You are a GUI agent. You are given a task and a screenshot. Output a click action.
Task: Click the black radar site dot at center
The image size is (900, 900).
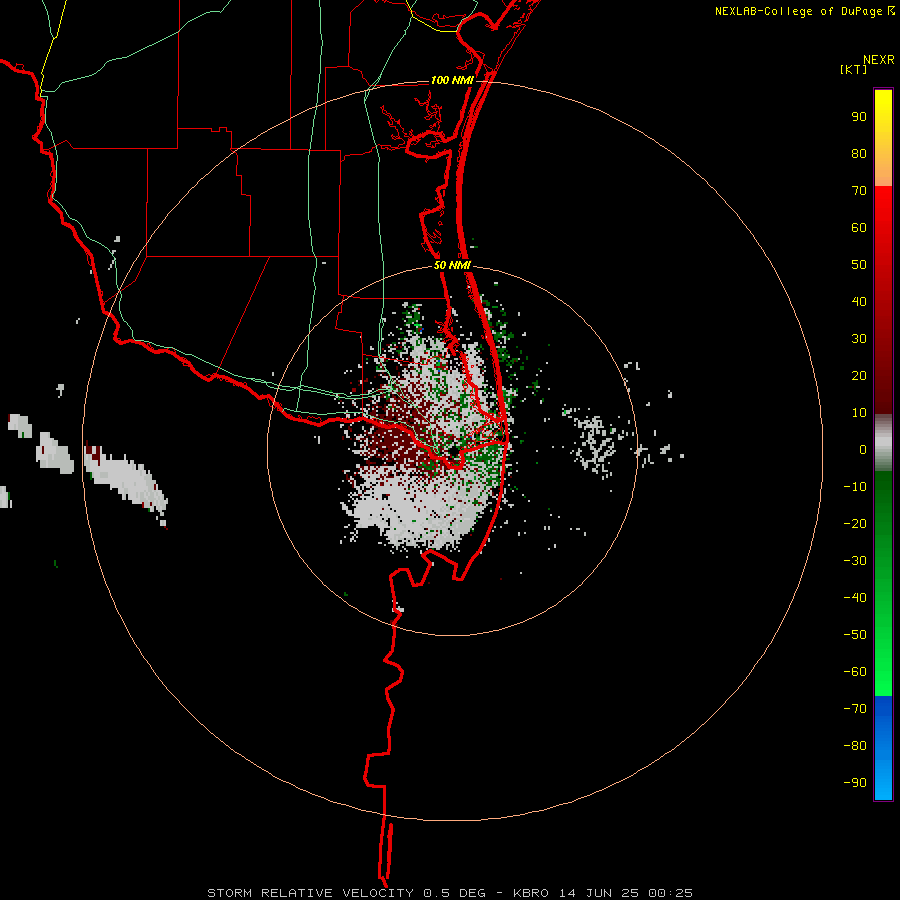tap(453, 452)
